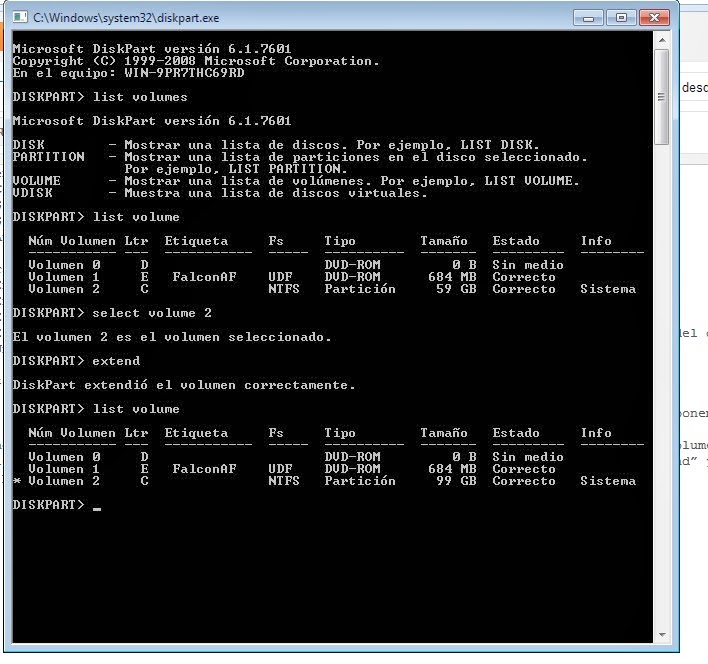Click the '99 GB' size in second table

pyautogui.click(x=456, y=481)
